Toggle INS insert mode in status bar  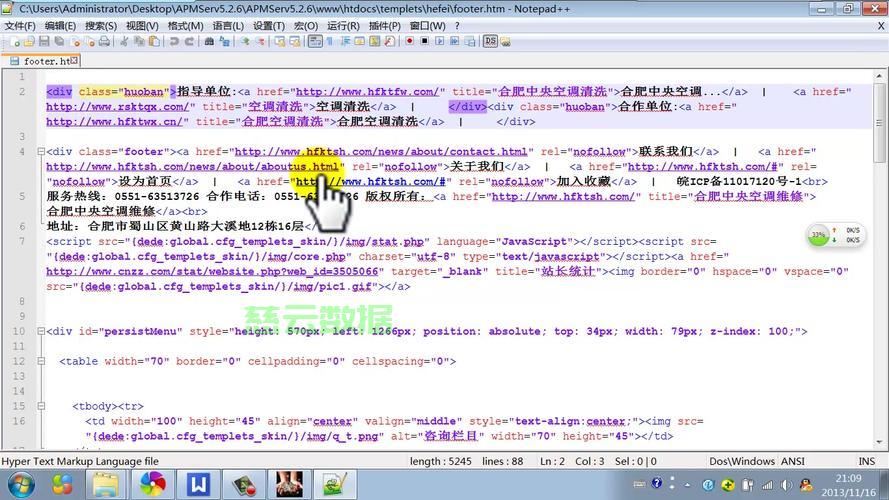866,461
